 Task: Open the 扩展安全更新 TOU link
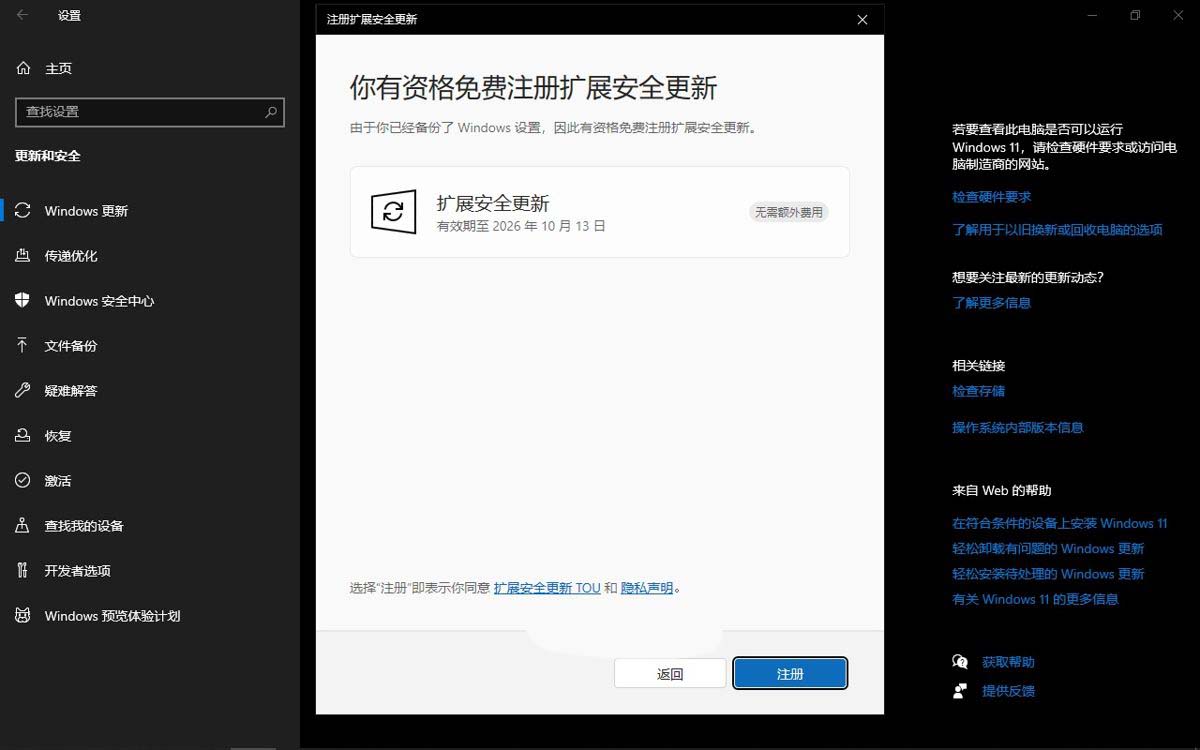click(x=547, y=588)
